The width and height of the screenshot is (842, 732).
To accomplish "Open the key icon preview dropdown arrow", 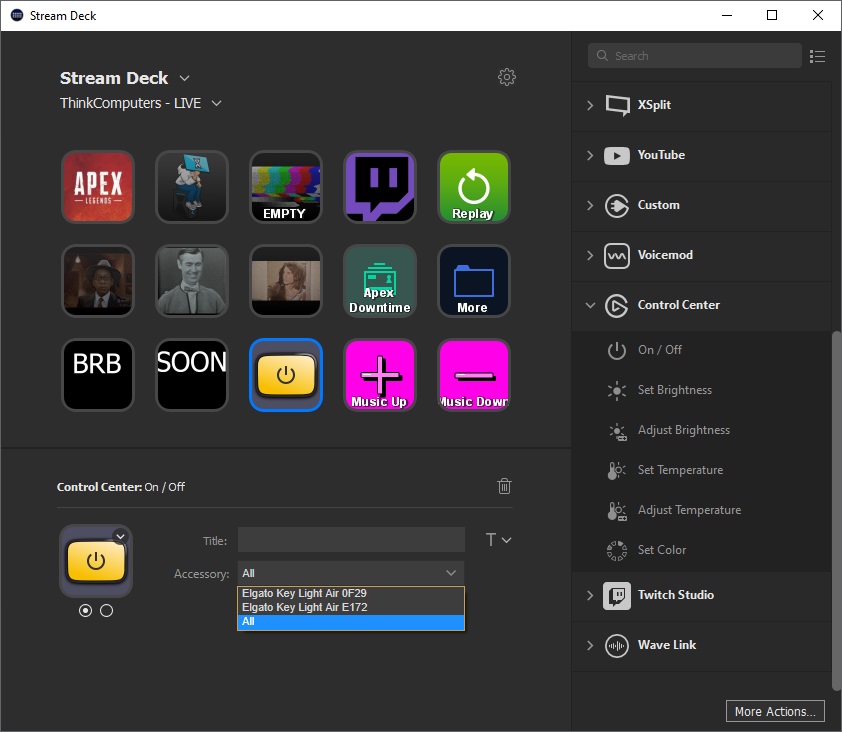I will [x=121, y=536].
